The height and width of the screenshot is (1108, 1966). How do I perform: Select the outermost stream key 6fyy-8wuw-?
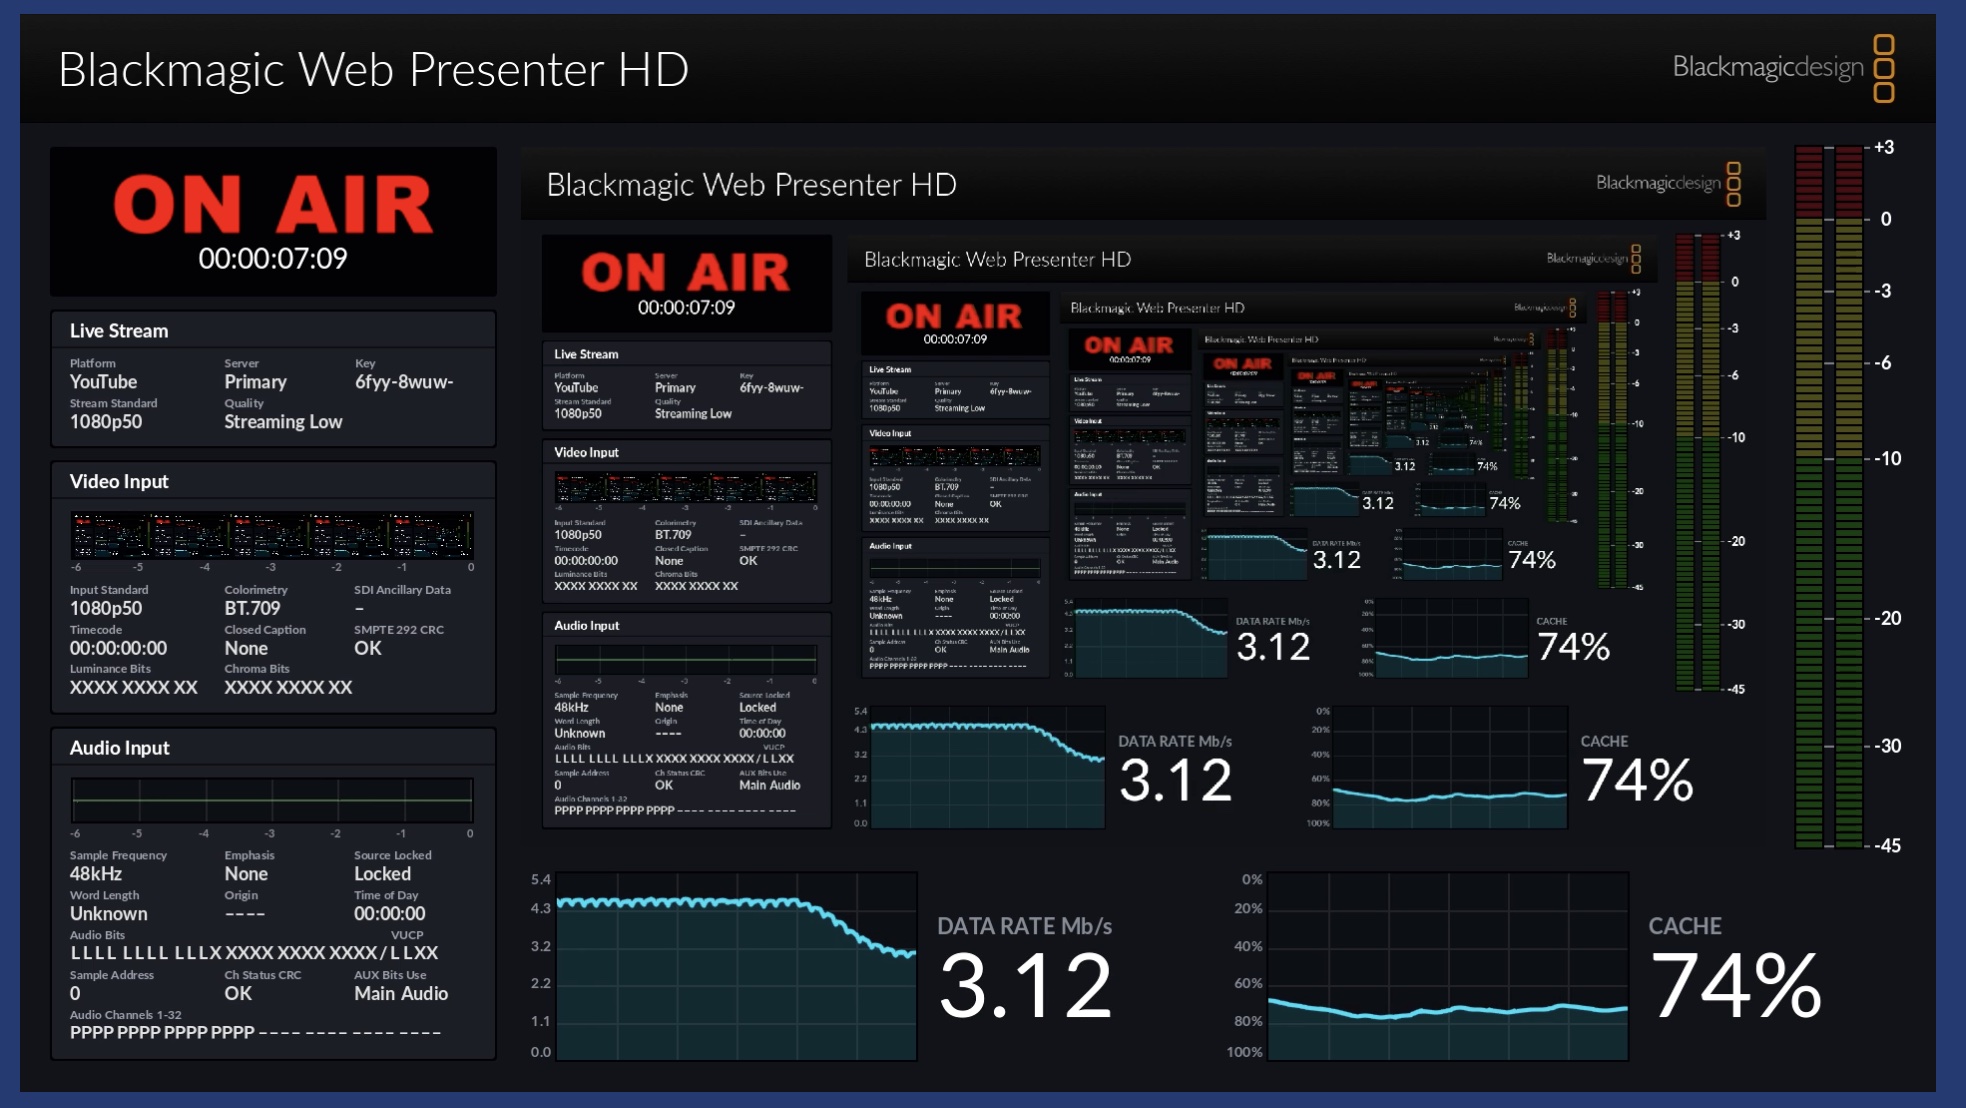404,382
